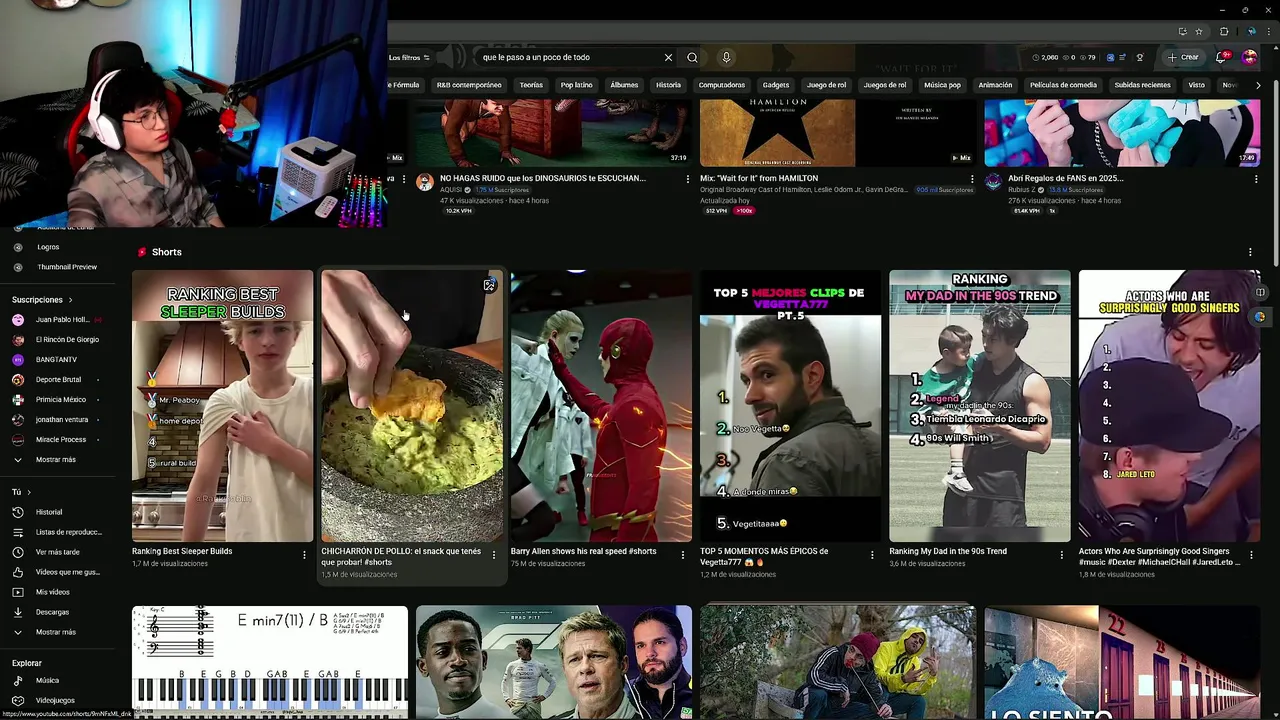This screenshot has width=1280, height=720.
Task: Open options for Chicharrón de pollo short
Action: (493, 554)
